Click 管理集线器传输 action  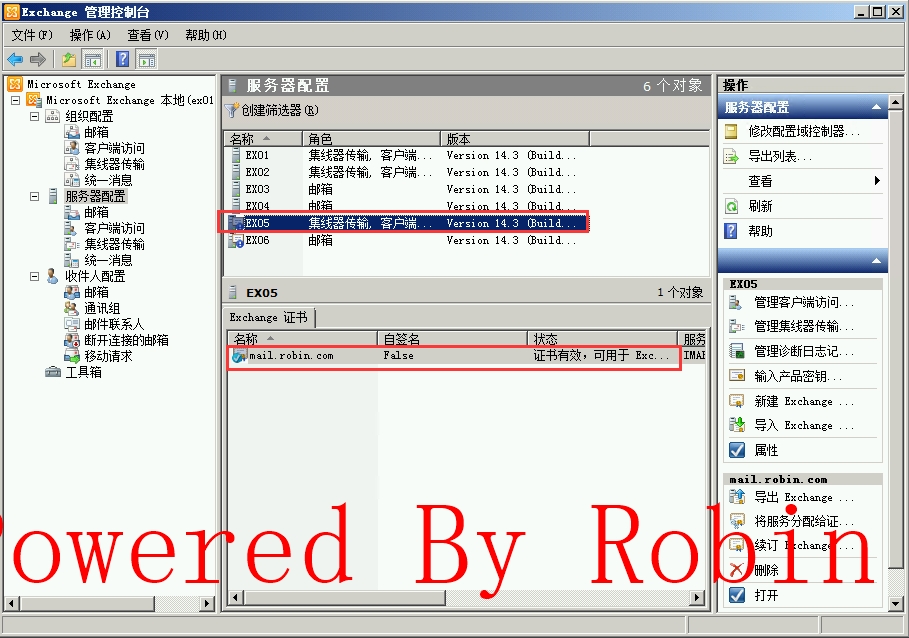803,327
